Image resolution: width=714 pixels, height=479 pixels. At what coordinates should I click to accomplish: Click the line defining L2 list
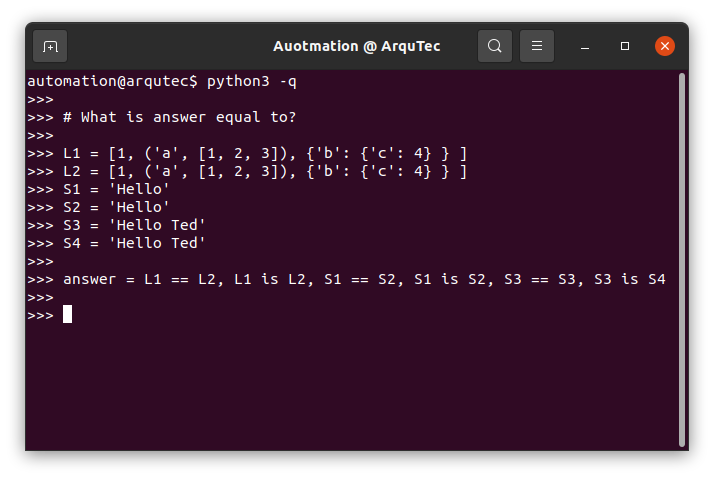[x=265, y=172]
